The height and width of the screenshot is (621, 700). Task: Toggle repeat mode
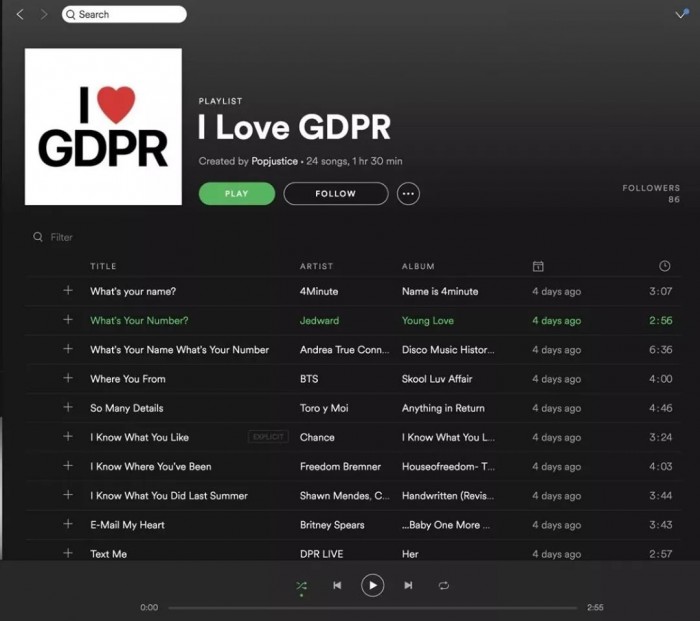[443, 585]
